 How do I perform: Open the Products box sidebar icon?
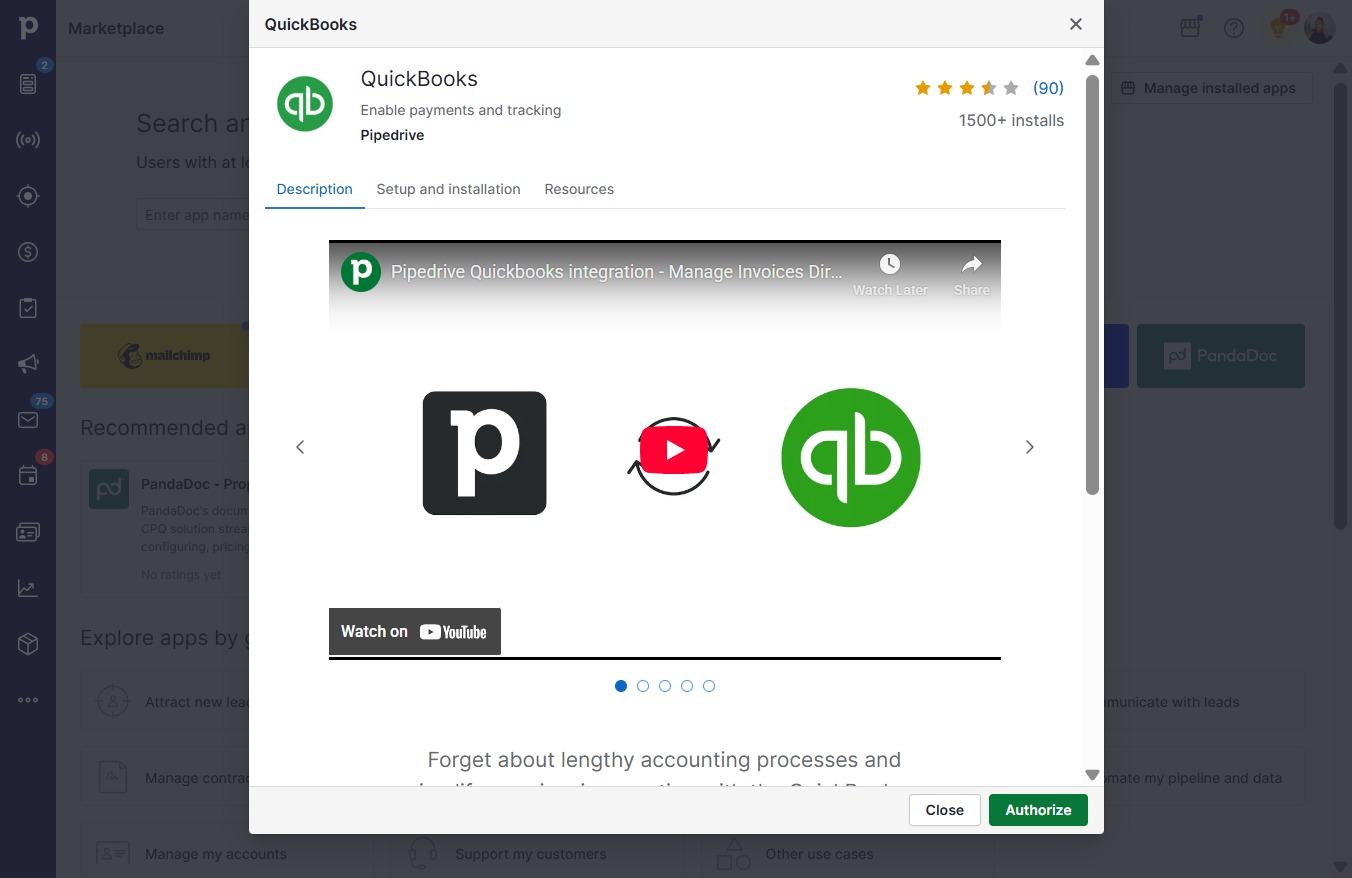[x=28, y=644]
